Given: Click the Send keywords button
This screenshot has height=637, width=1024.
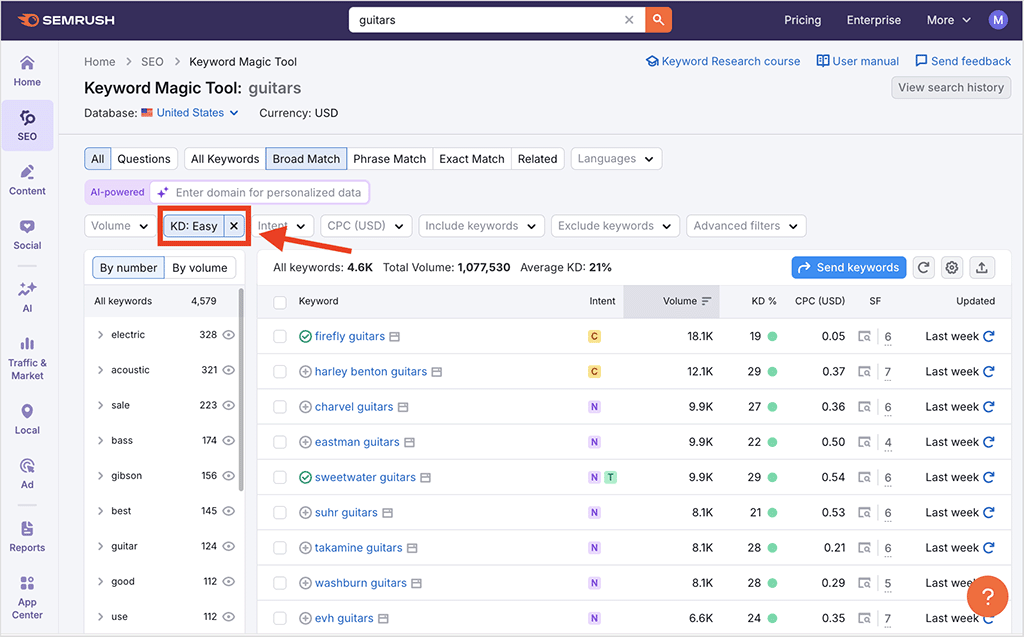Looking at the screenshot, I should [848, 267].
